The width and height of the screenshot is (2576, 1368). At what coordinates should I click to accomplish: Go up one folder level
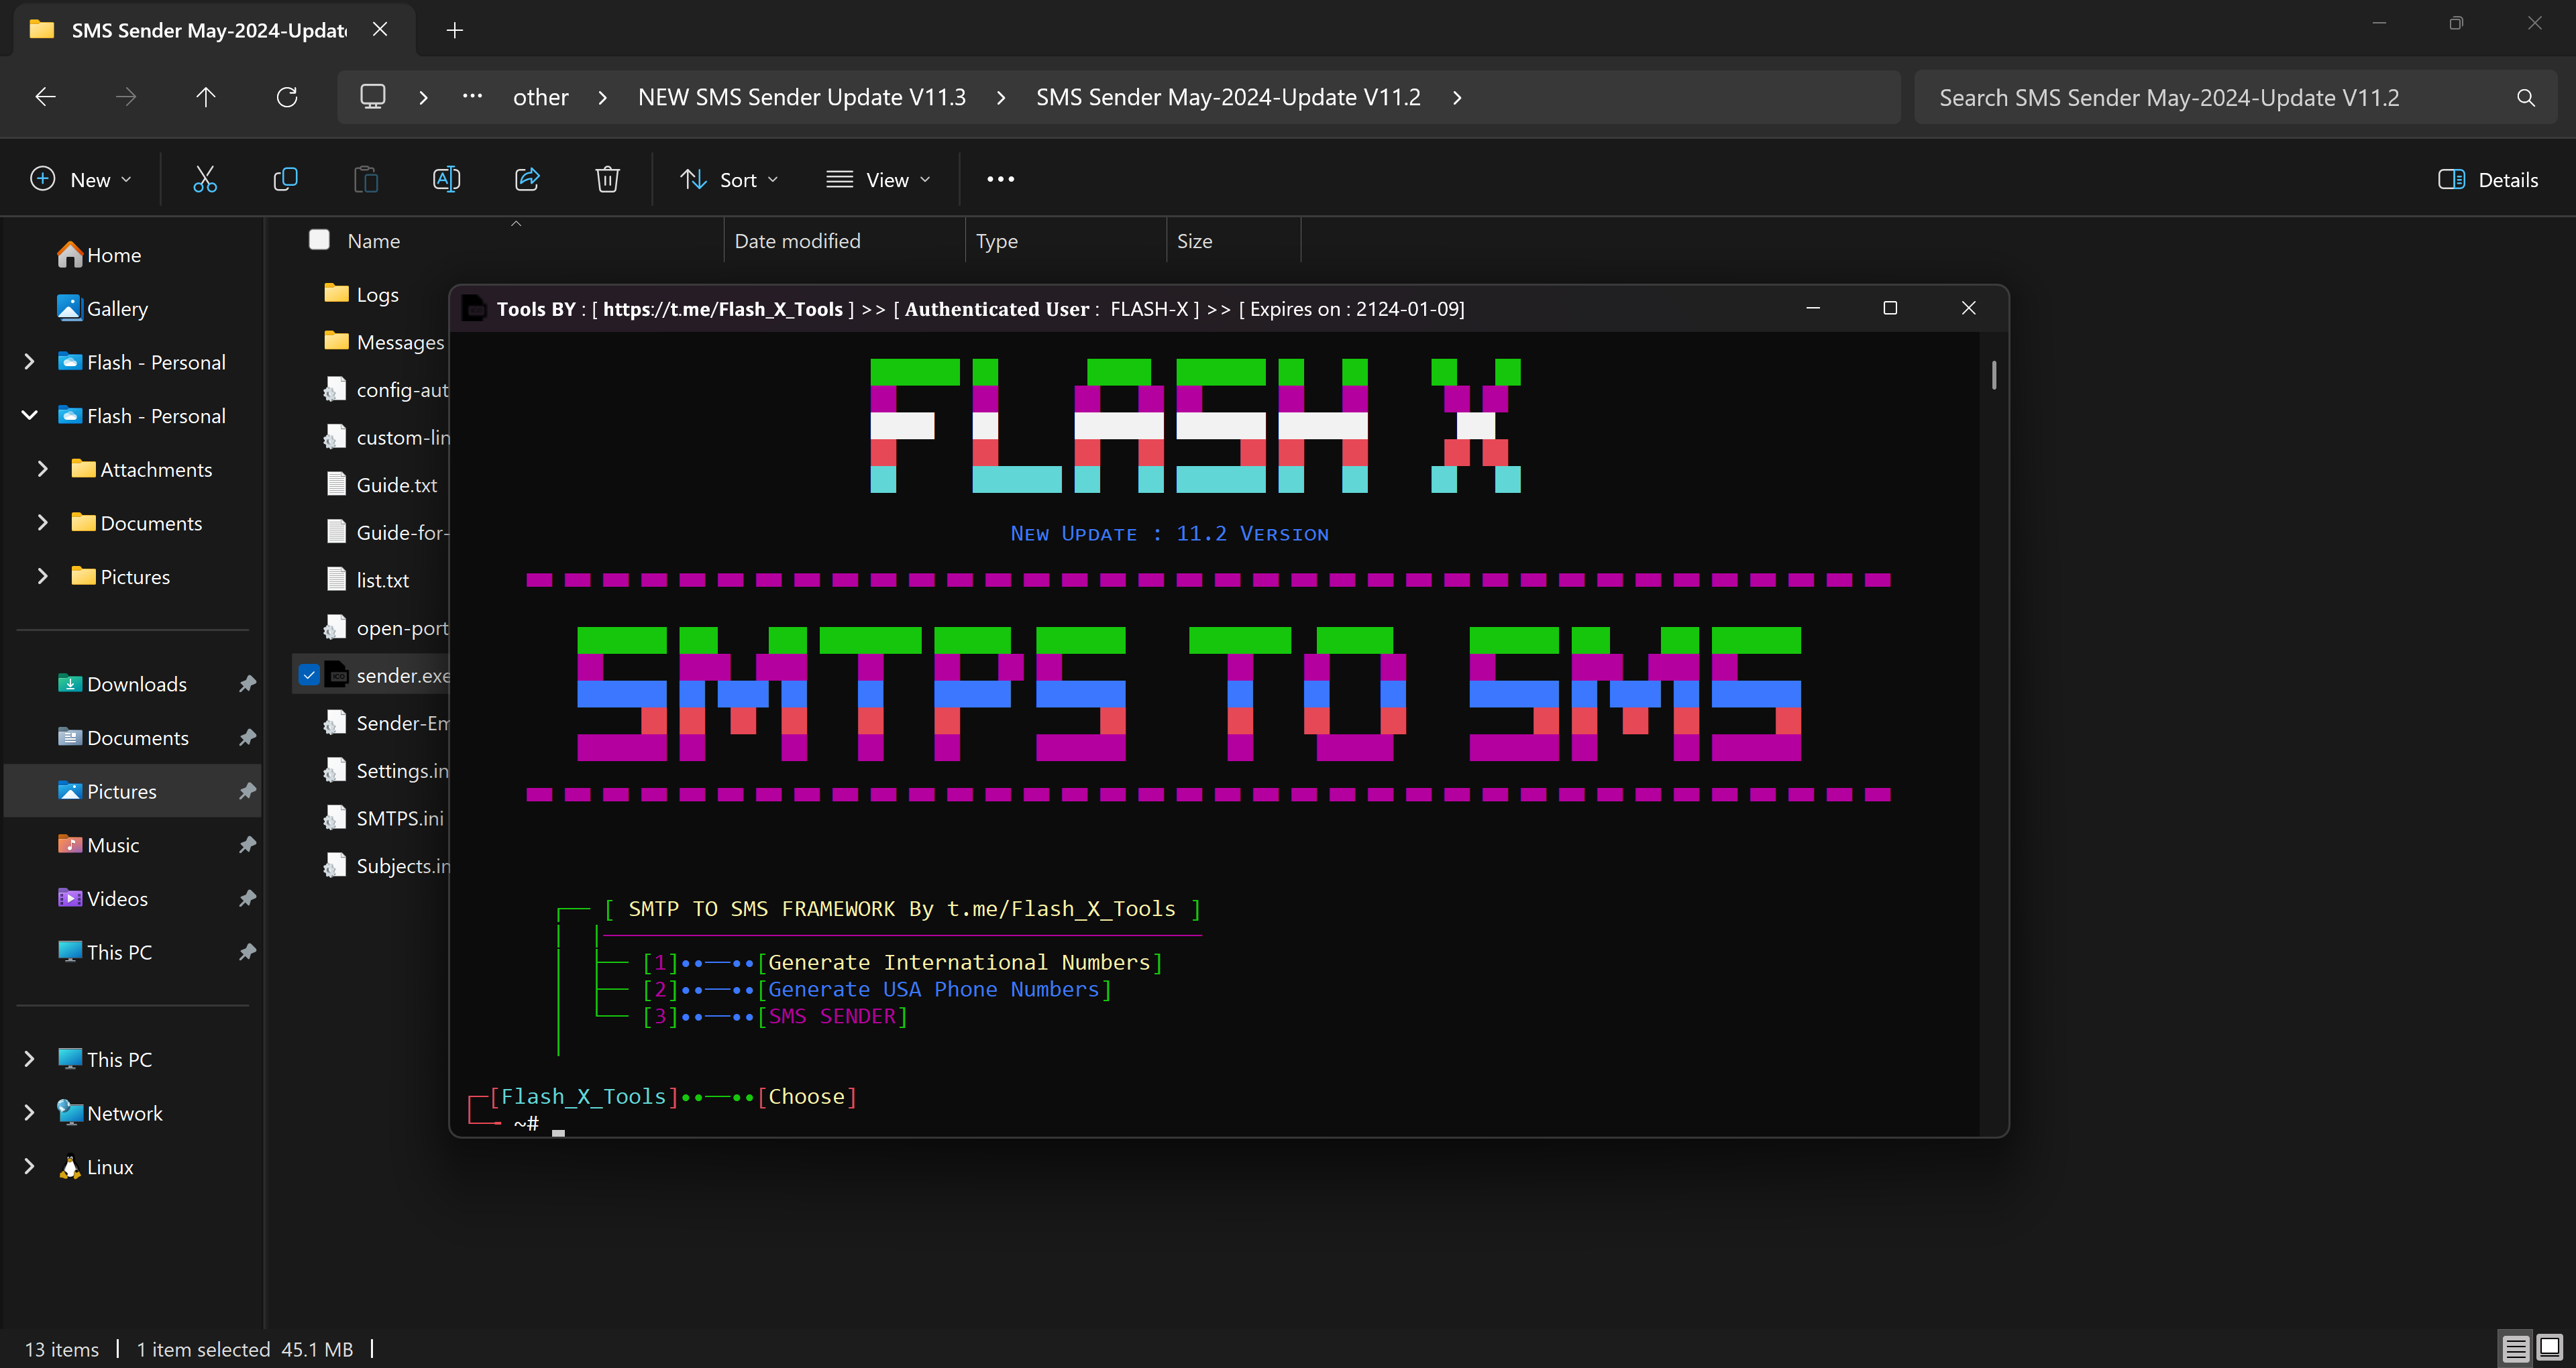(206, 97)
